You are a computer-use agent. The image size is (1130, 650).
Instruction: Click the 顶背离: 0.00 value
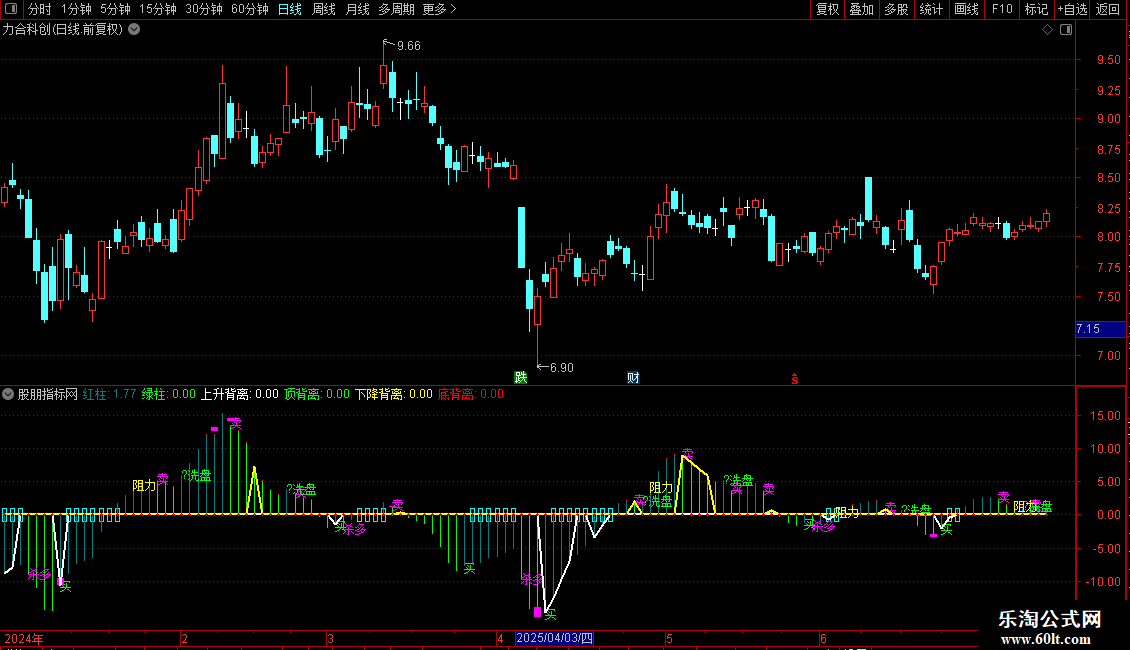(316, 394)
